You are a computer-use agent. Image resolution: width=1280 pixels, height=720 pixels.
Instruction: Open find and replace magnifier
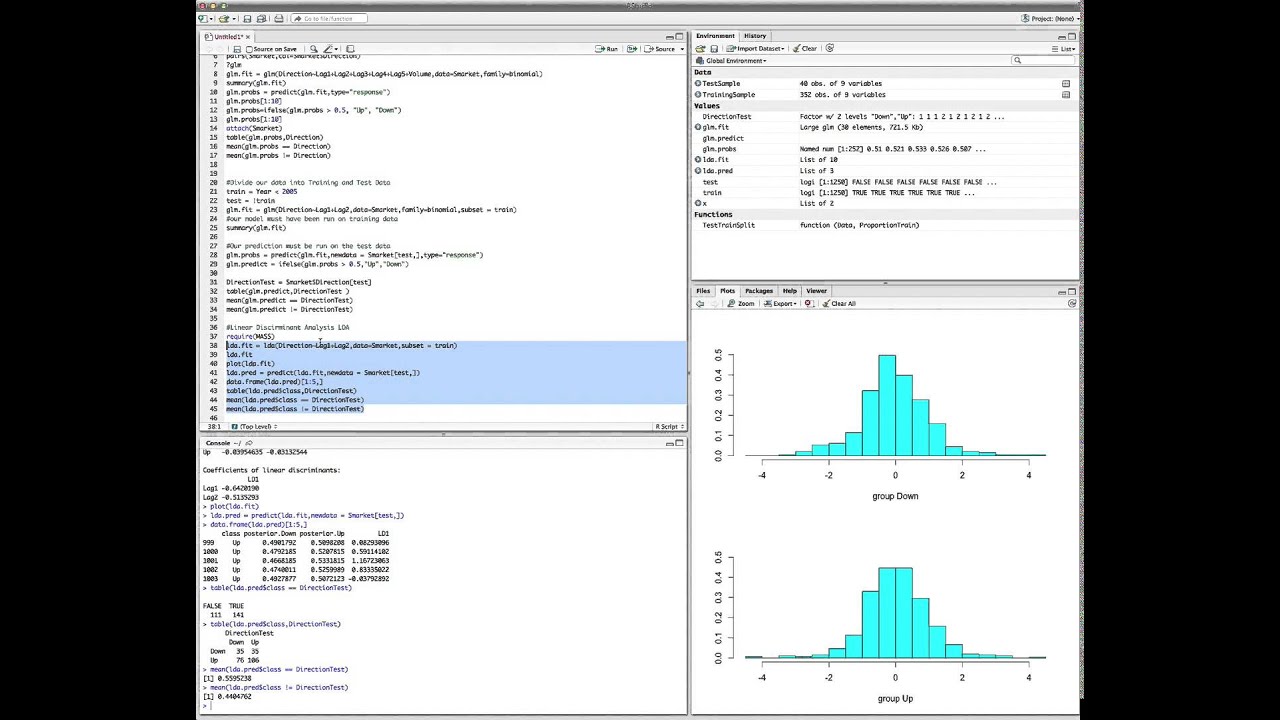(x=313, y=49)
